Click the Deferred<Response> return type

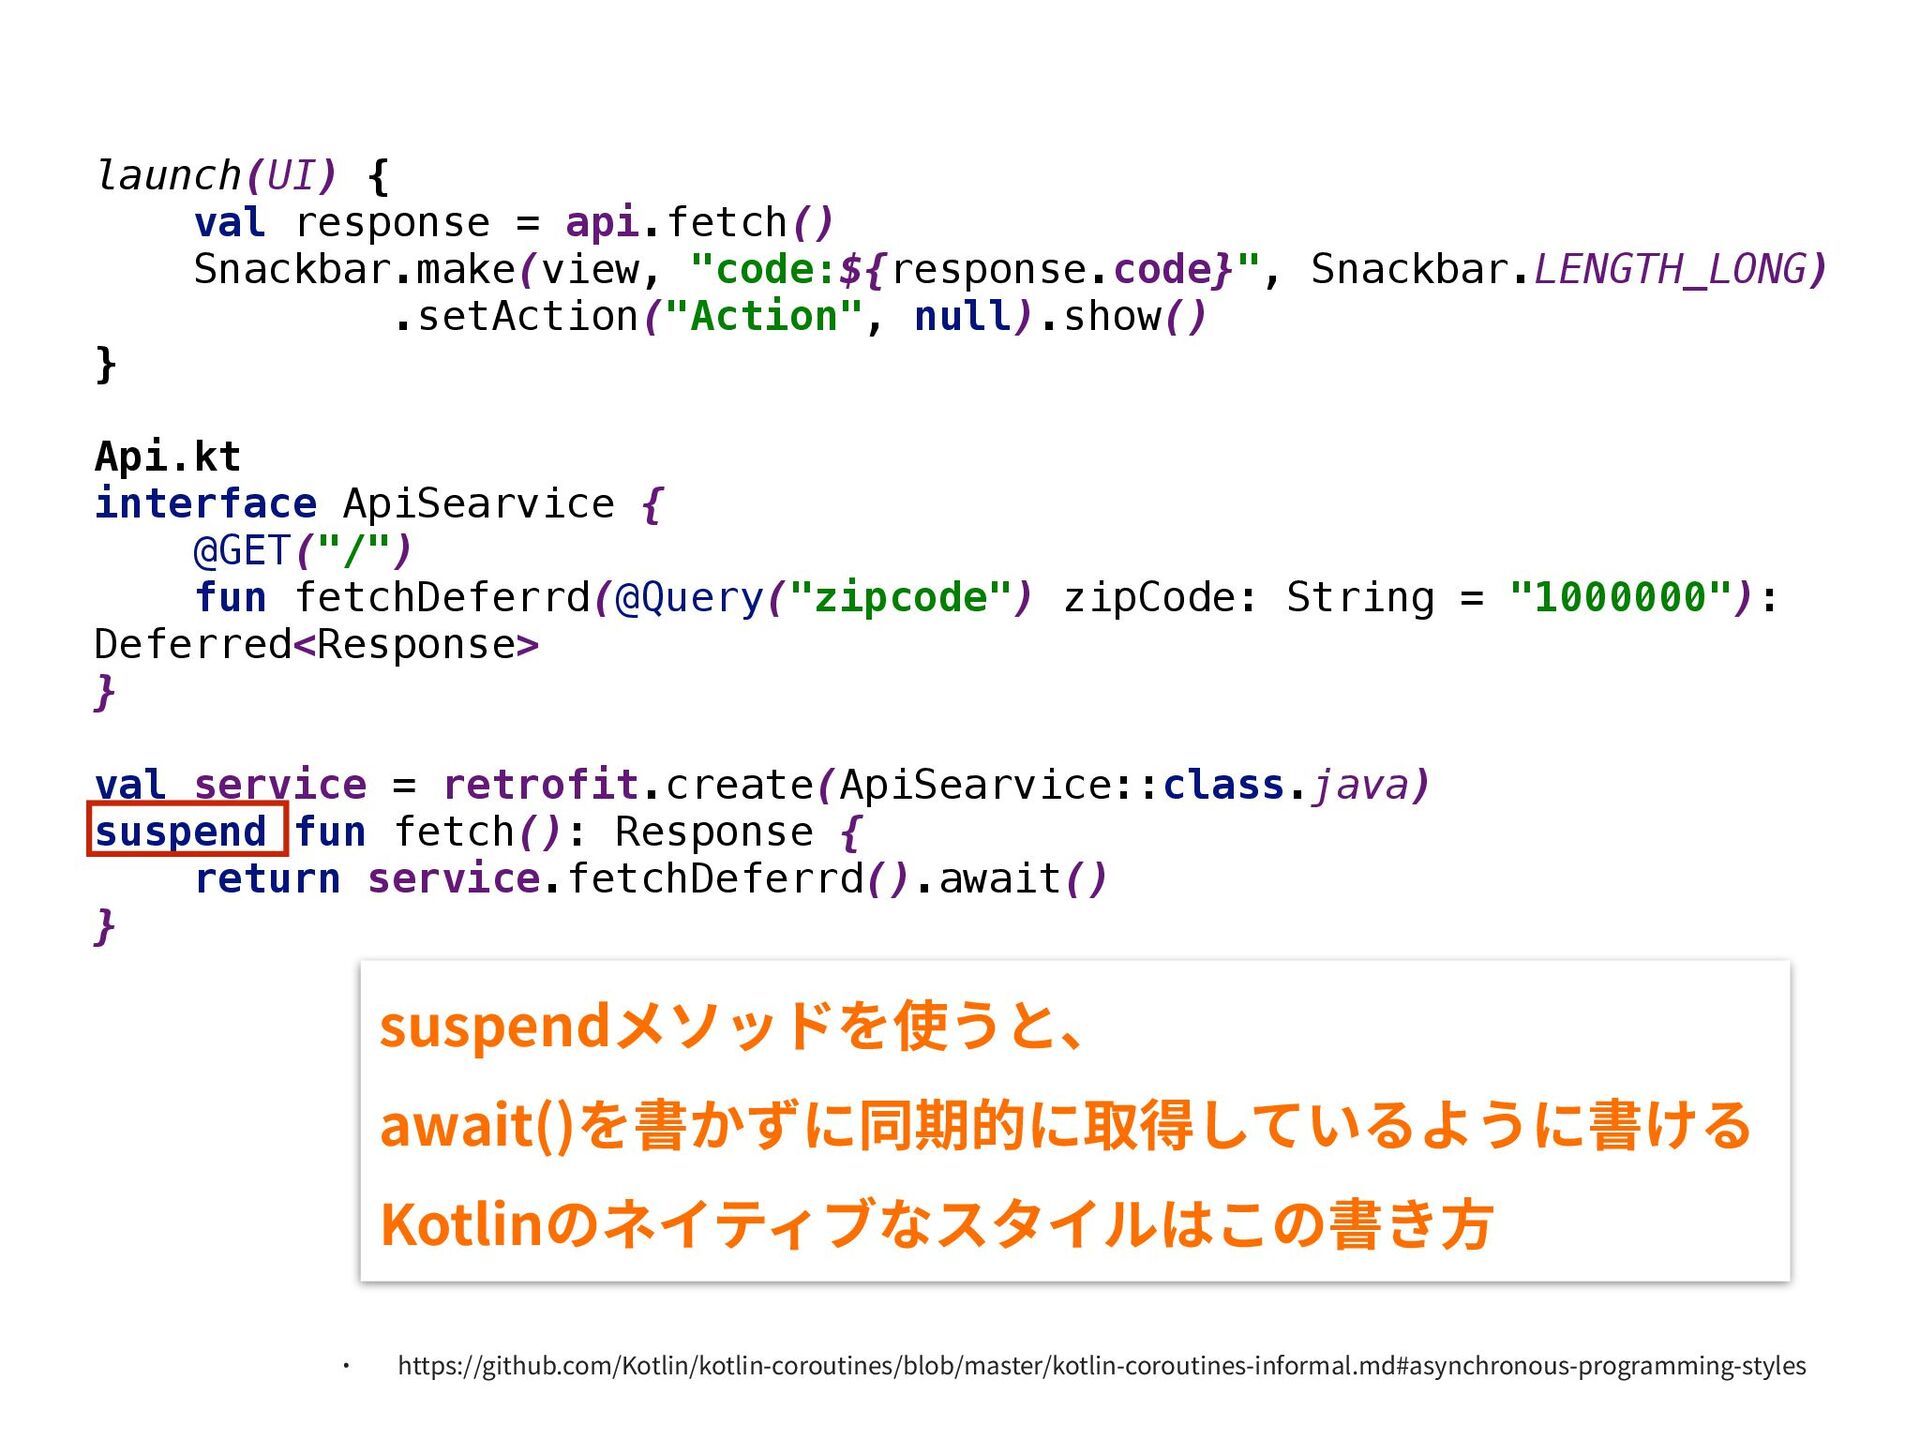click(316, 644)
